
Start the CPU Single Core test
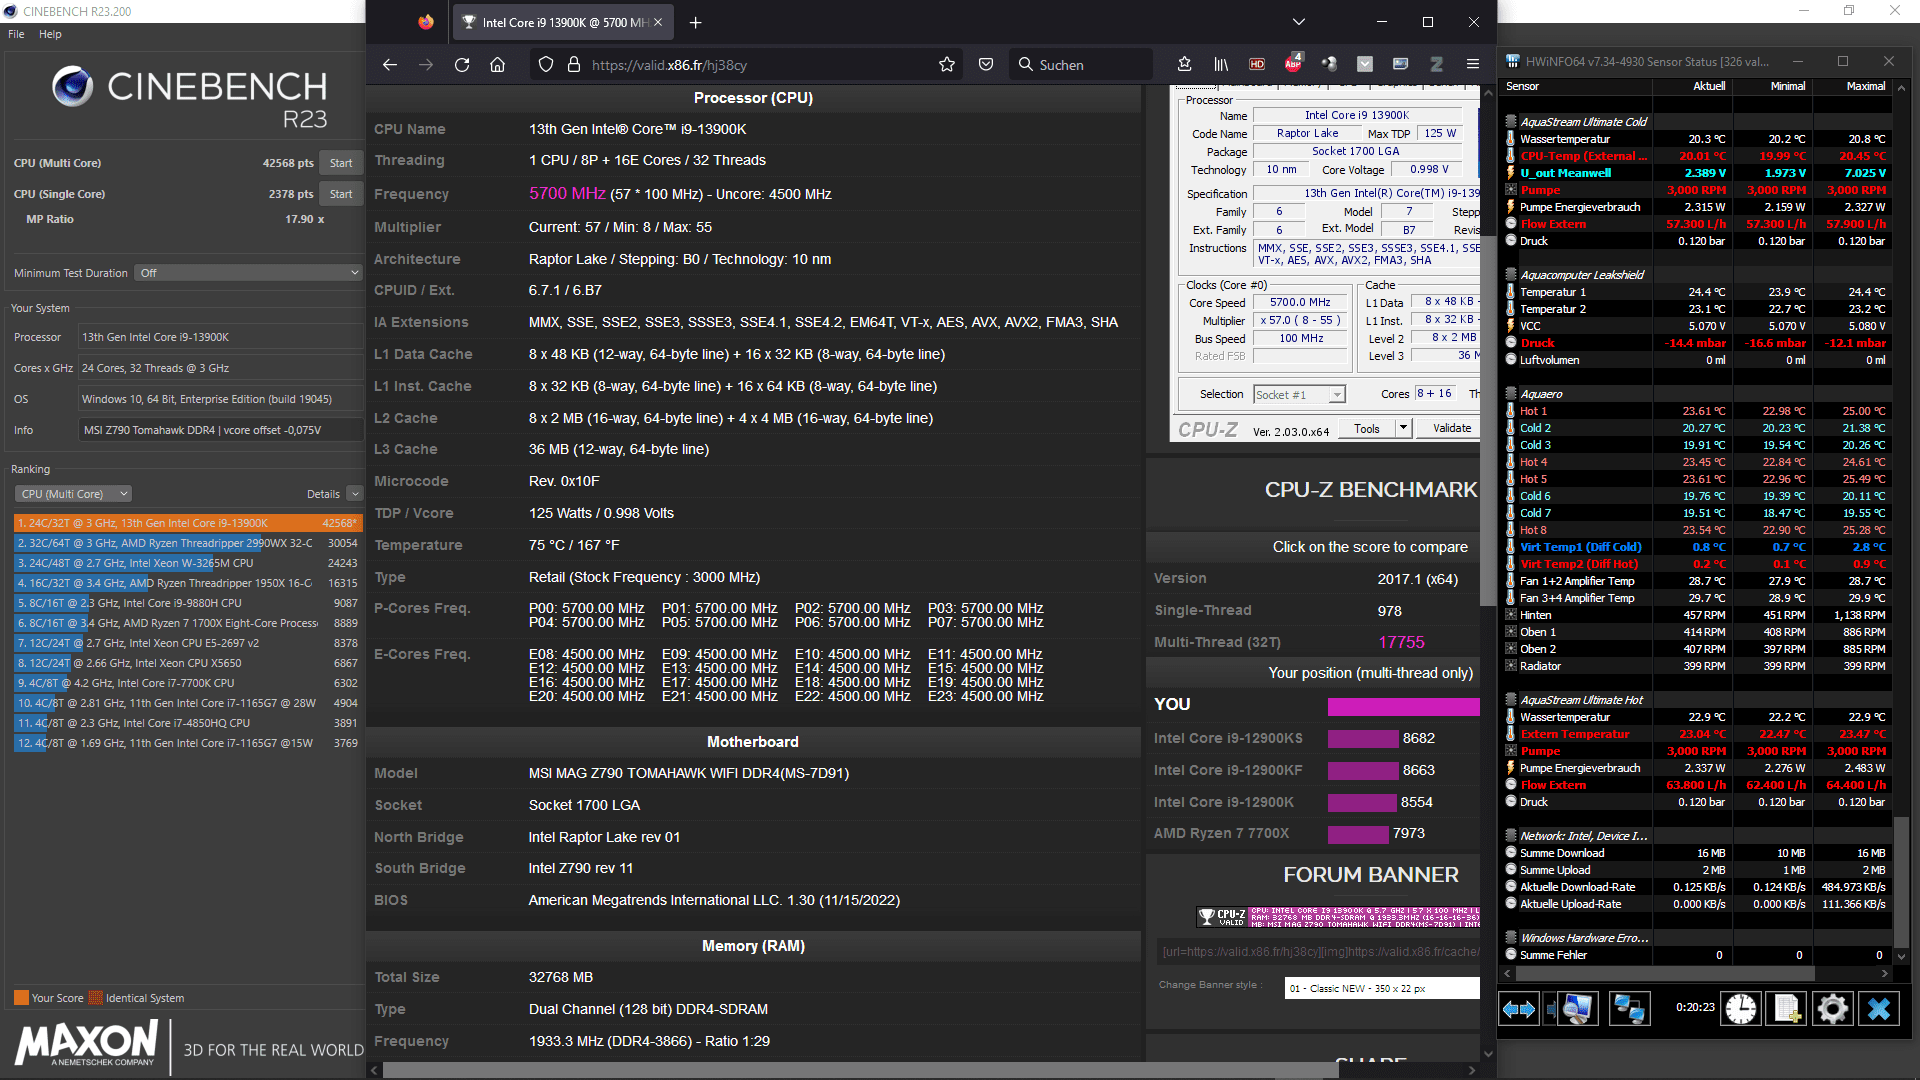coord(341,194)
